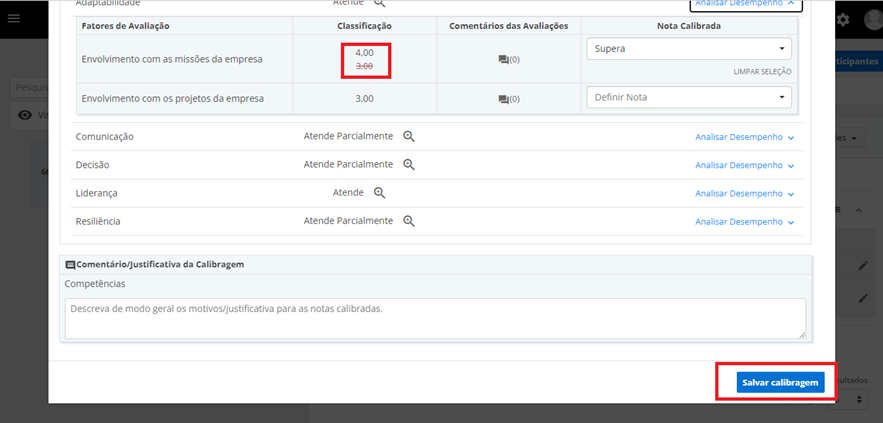The height and width of the screenshot is (423, 883).
Task: Click the magnifier icon in Resiliência row
Action: [x=409, y=221]
